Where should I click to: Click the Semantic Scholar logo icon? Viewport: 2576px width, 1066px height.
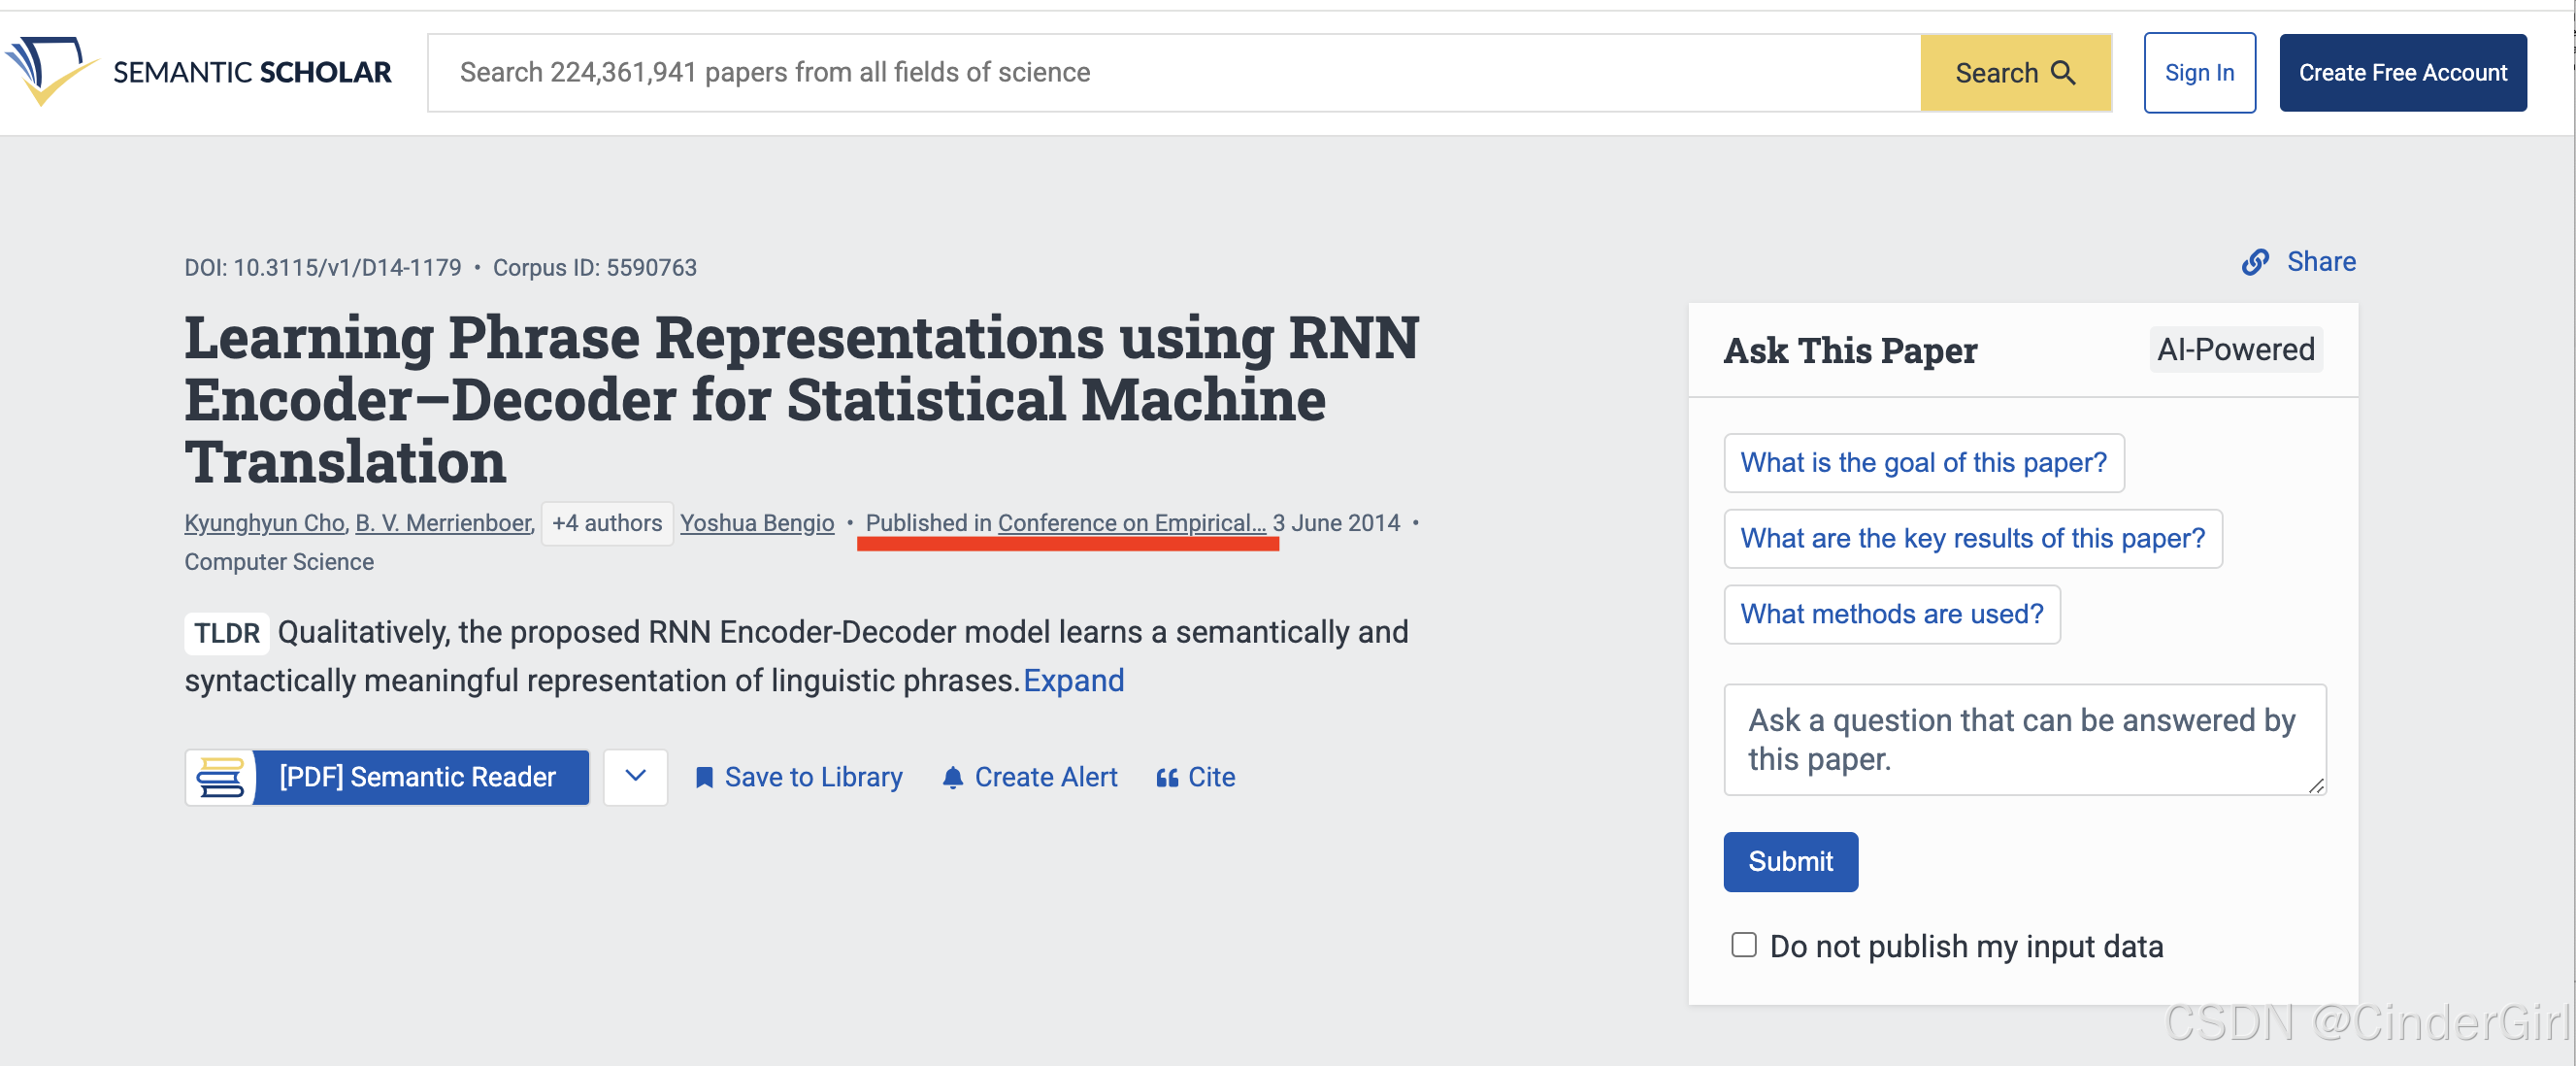[x=50, y=70]
